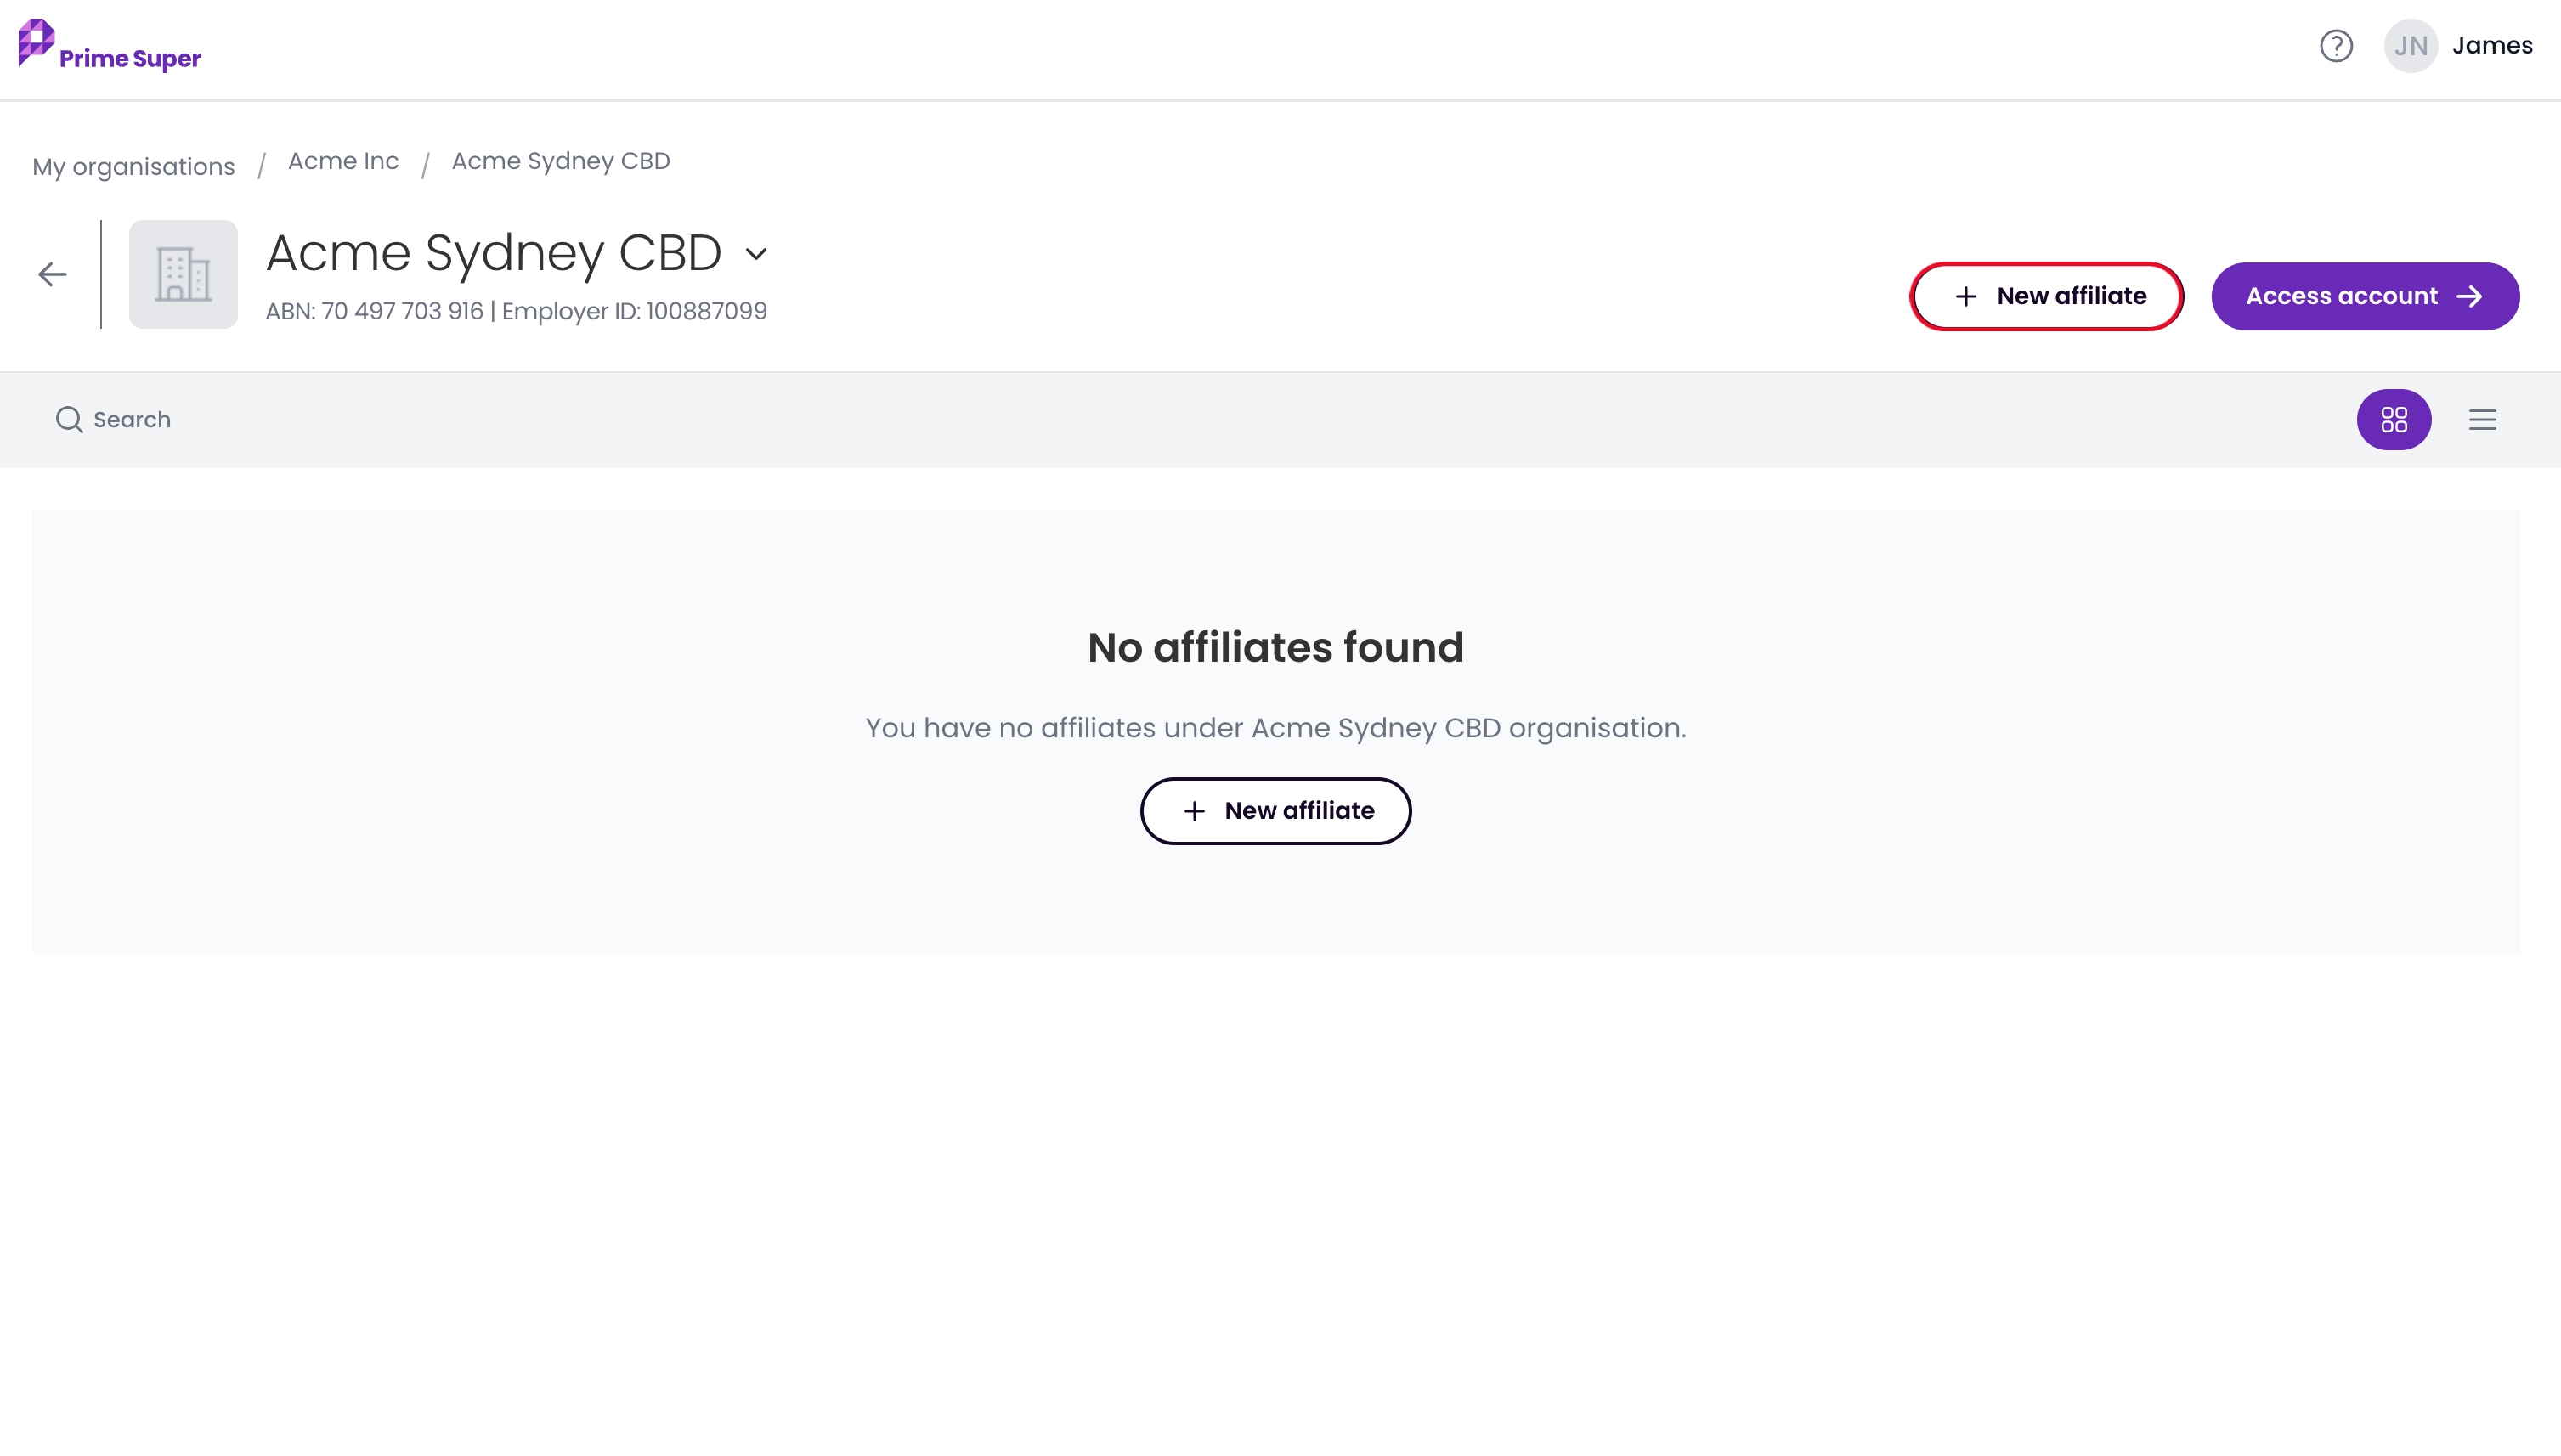The image size is (2561, 1456).
Task: Click the search magnifier icon
Action: (69, 419)
